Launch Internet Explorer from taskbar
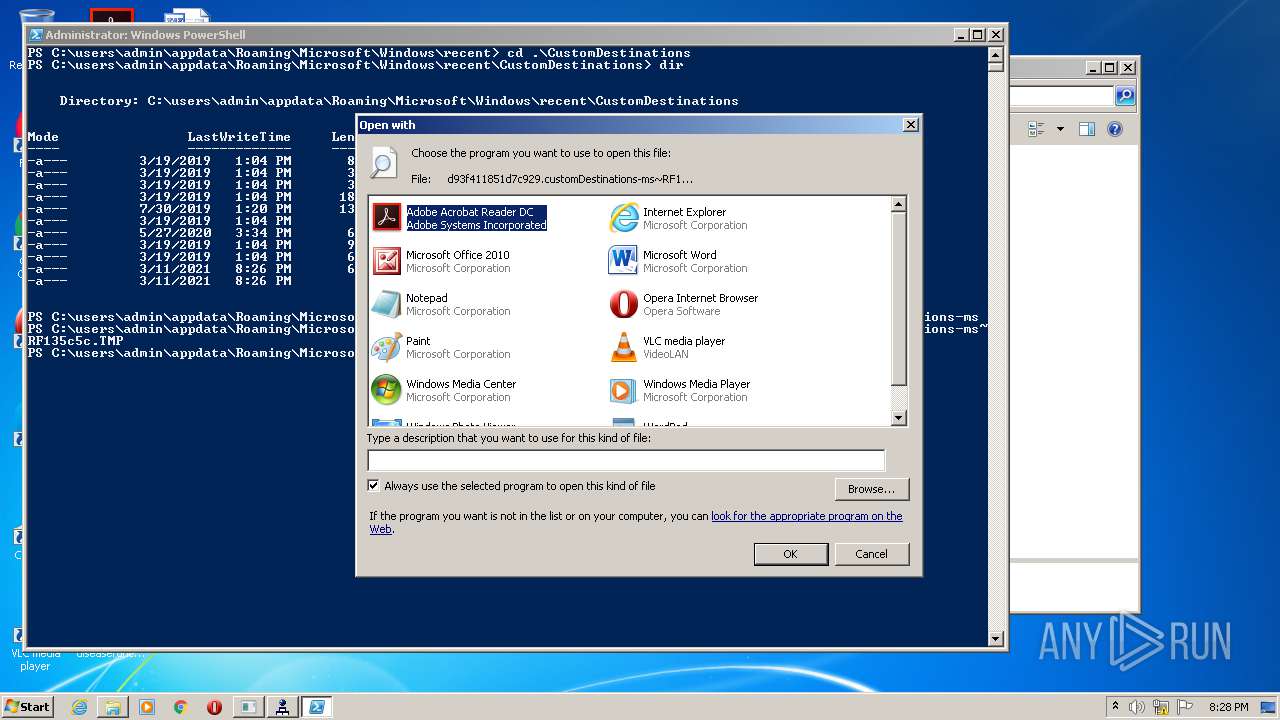The height and width of the screenshot is (720, 1280). (x=79, y=707)
